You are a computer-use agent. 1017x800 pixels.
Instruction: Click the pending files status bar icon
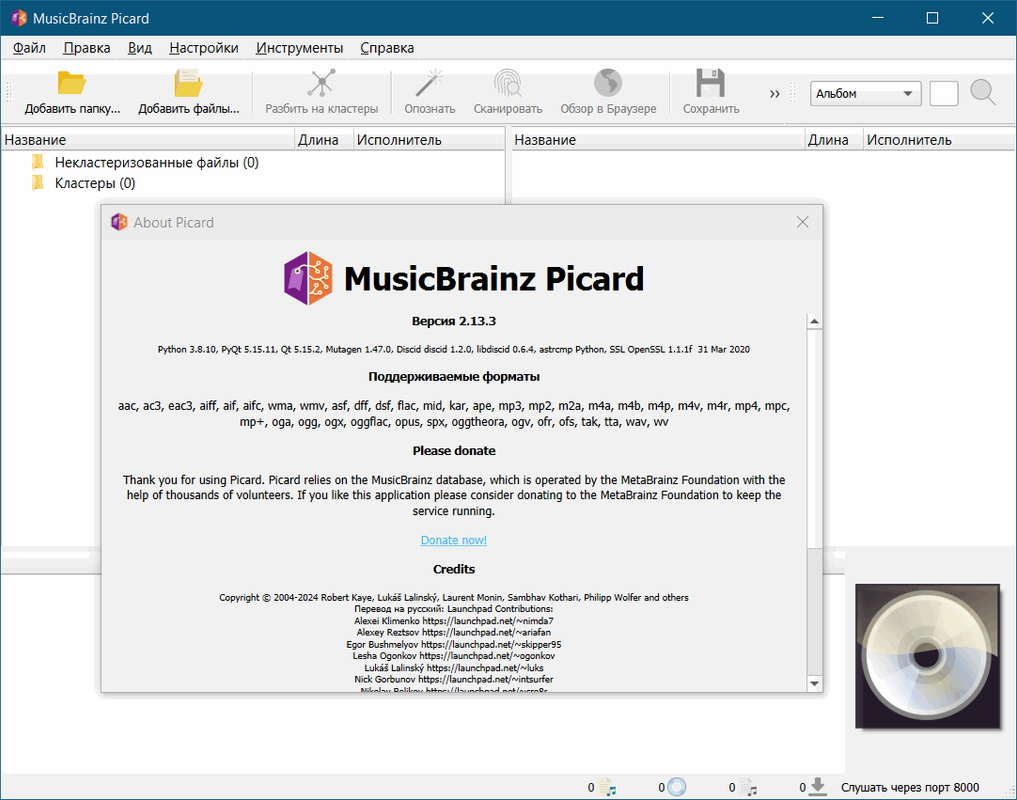click(x=748, y=787)
